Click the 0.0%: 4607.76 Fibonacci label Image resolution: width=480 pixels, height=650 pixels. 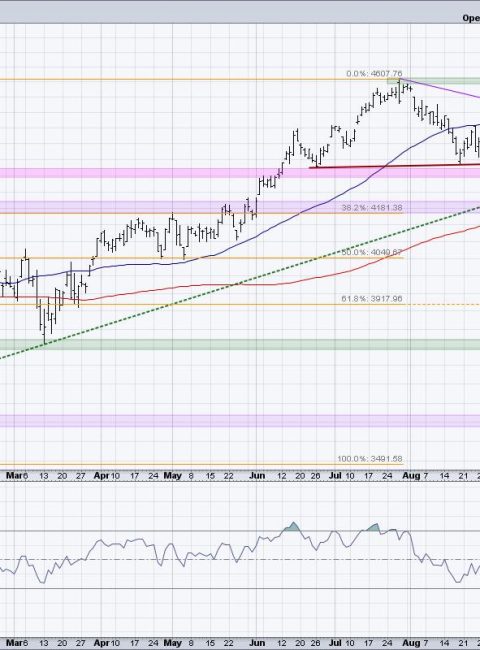[374, 74]
